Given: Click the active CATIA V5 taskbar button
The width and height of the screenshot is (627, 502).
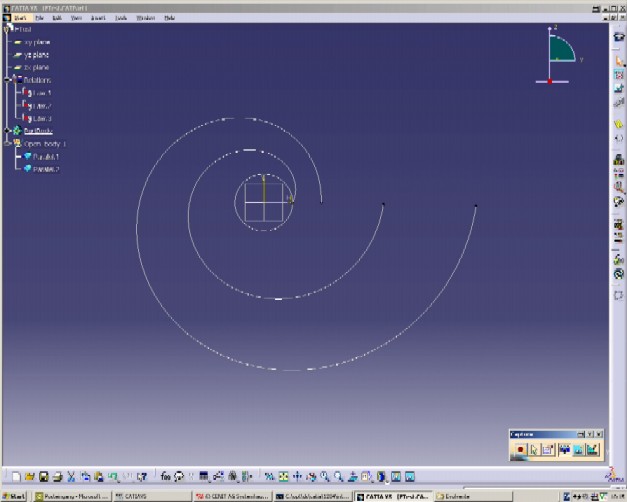Looking at the screenshot, I should click(x=393, y=496).
